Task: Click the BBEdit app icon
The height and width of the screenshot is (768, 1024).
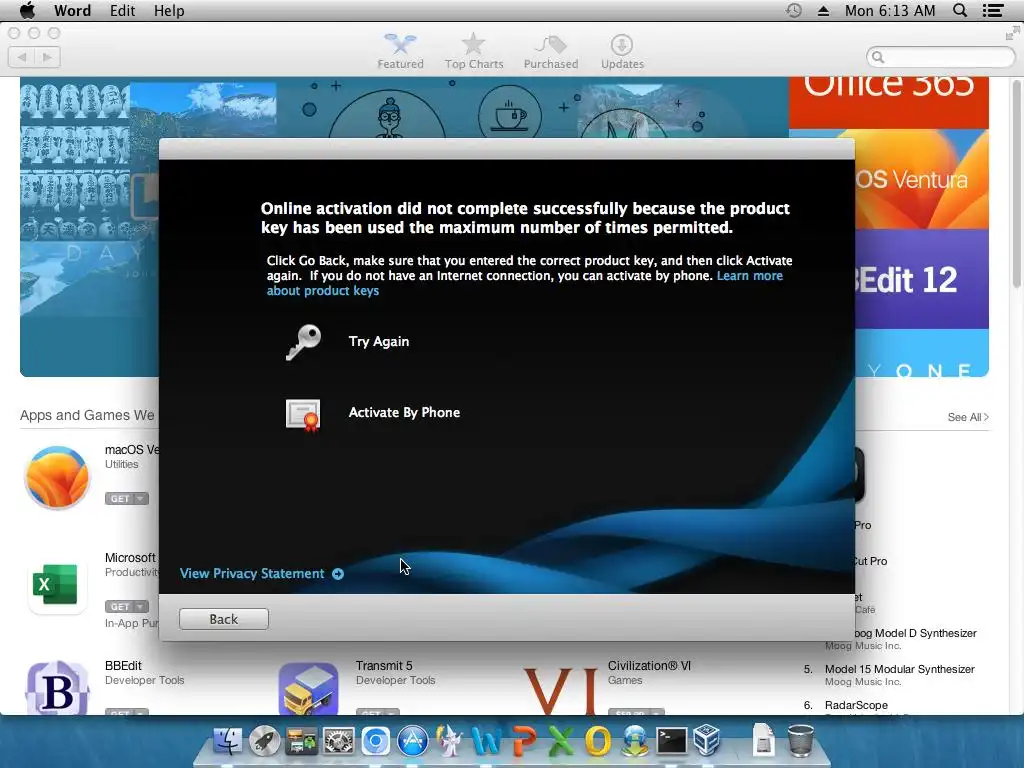Action: pyautogui.click(x=57, y=688)
